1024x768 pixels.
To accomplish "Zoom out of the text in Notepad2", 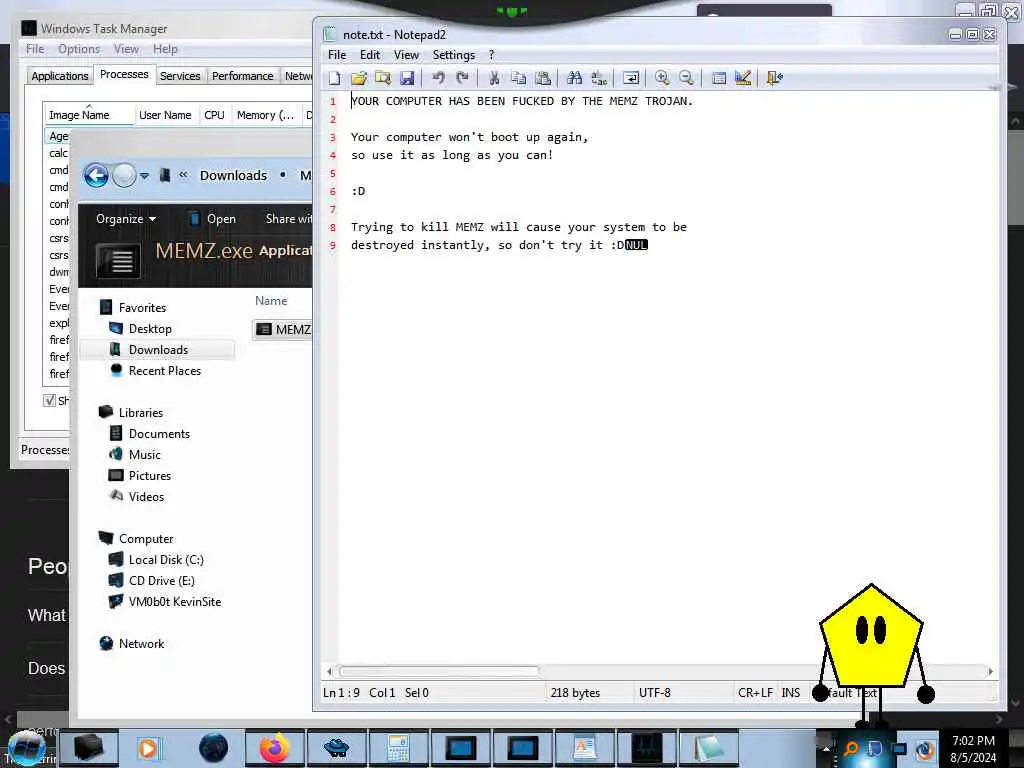I will coord(686,78).
